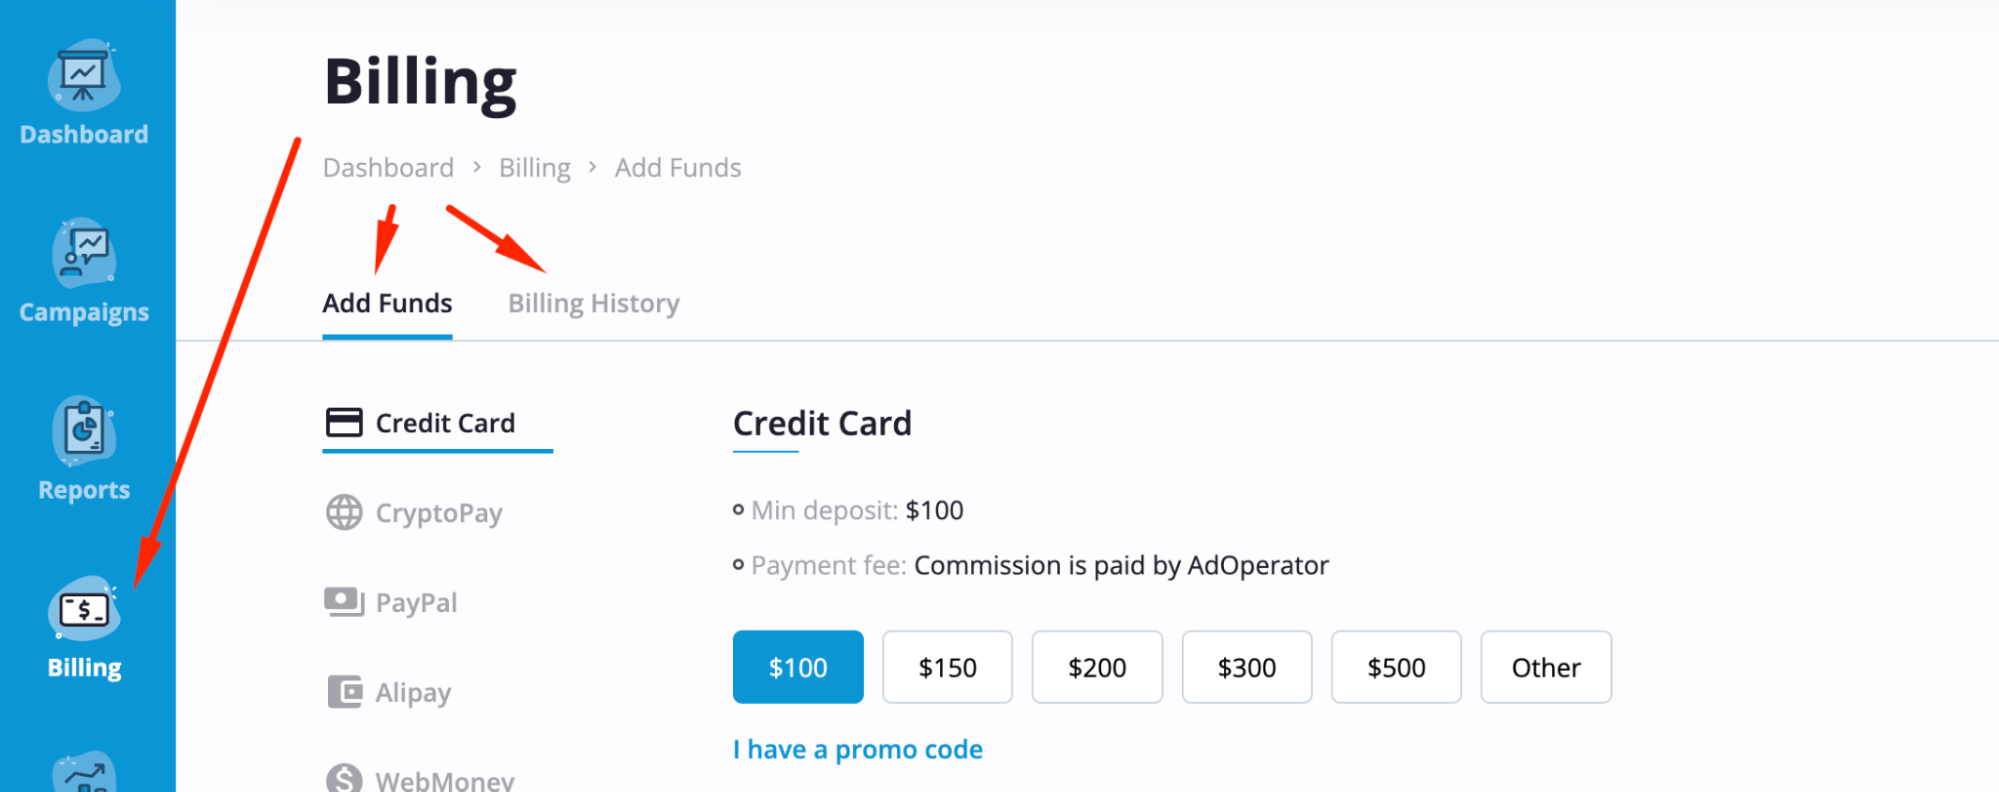Select the Add Funds tab

(387, 303)
